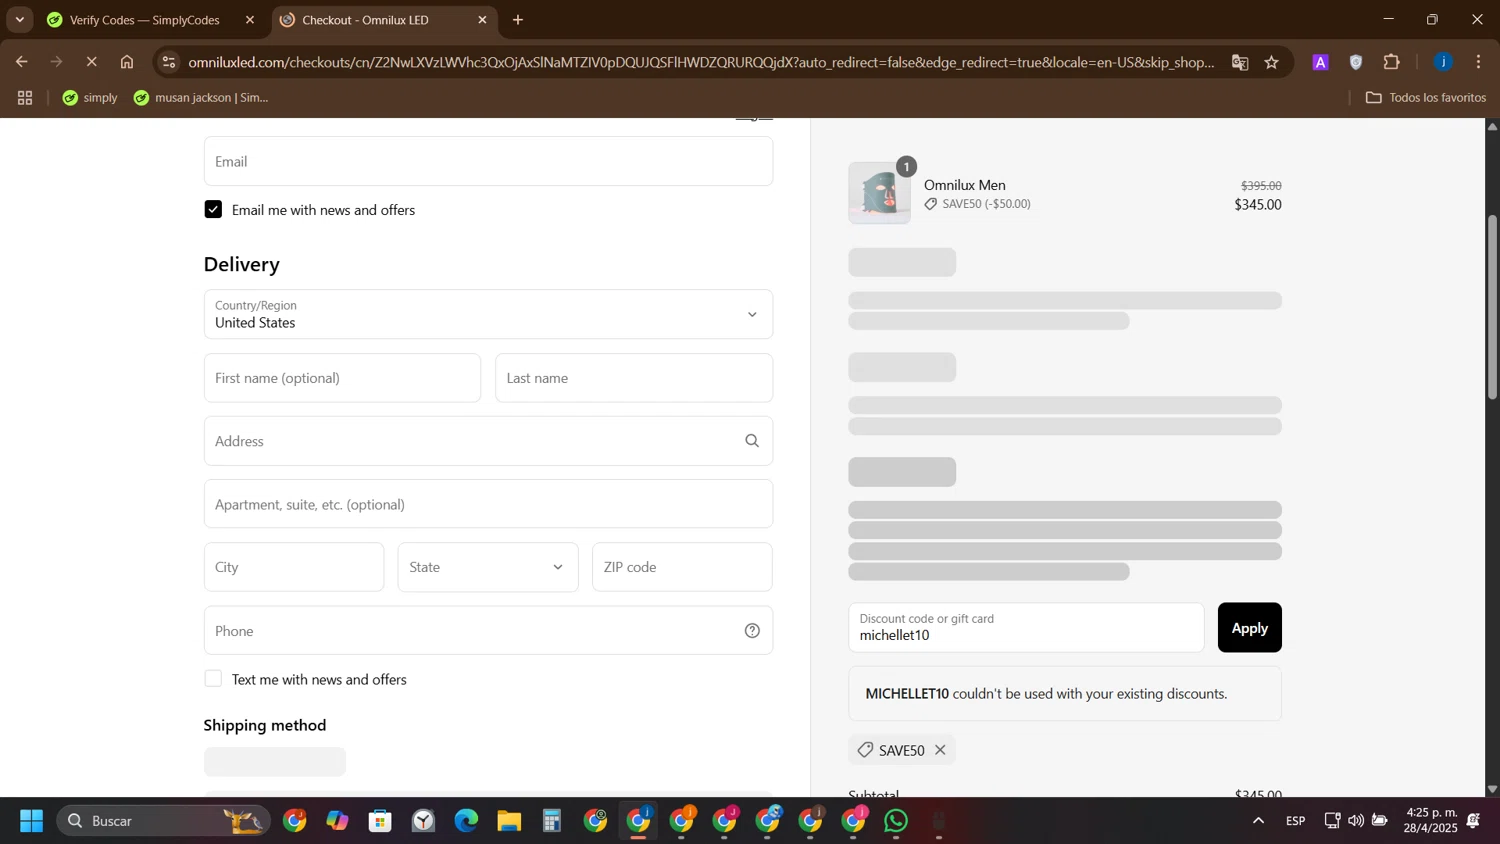Remove the SAVE50 discount code
This screenshot has height=844, width=1500.
(940, 750)
